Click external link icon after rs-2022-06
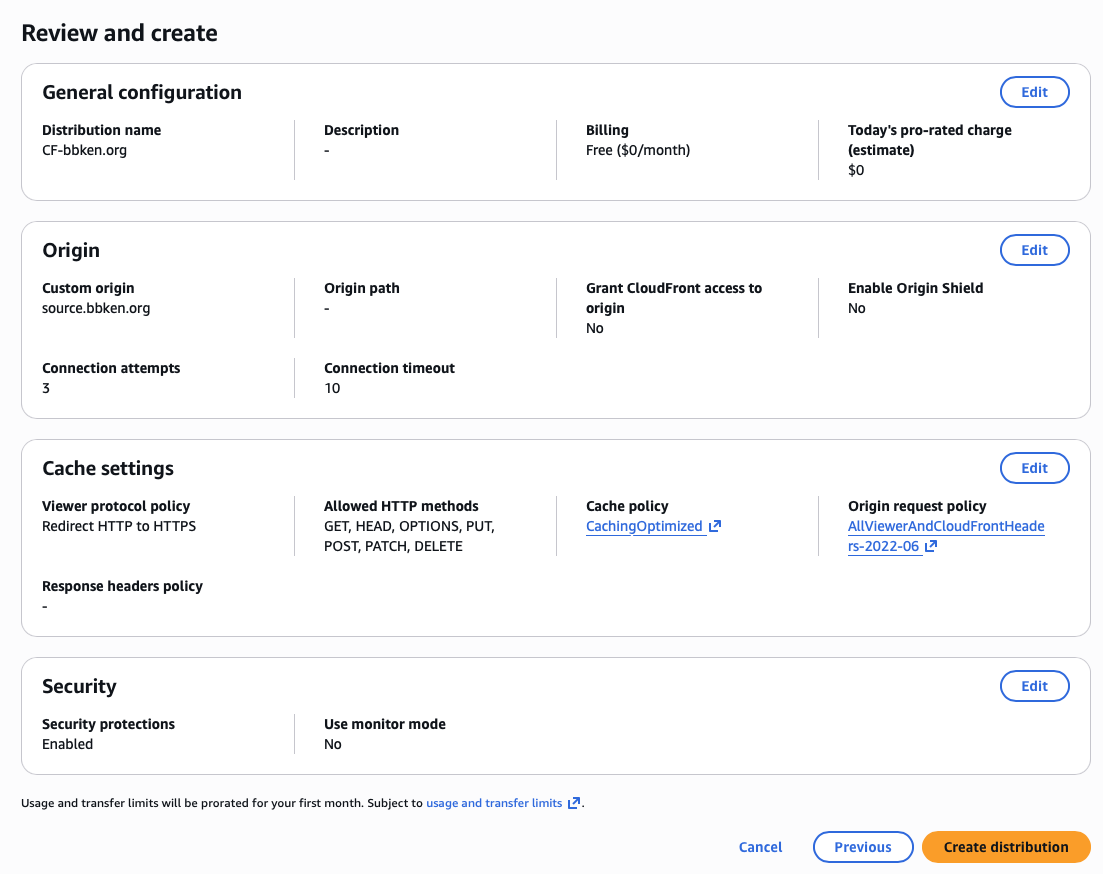Viewport: 1103px width, 874px height. (931, 546)
